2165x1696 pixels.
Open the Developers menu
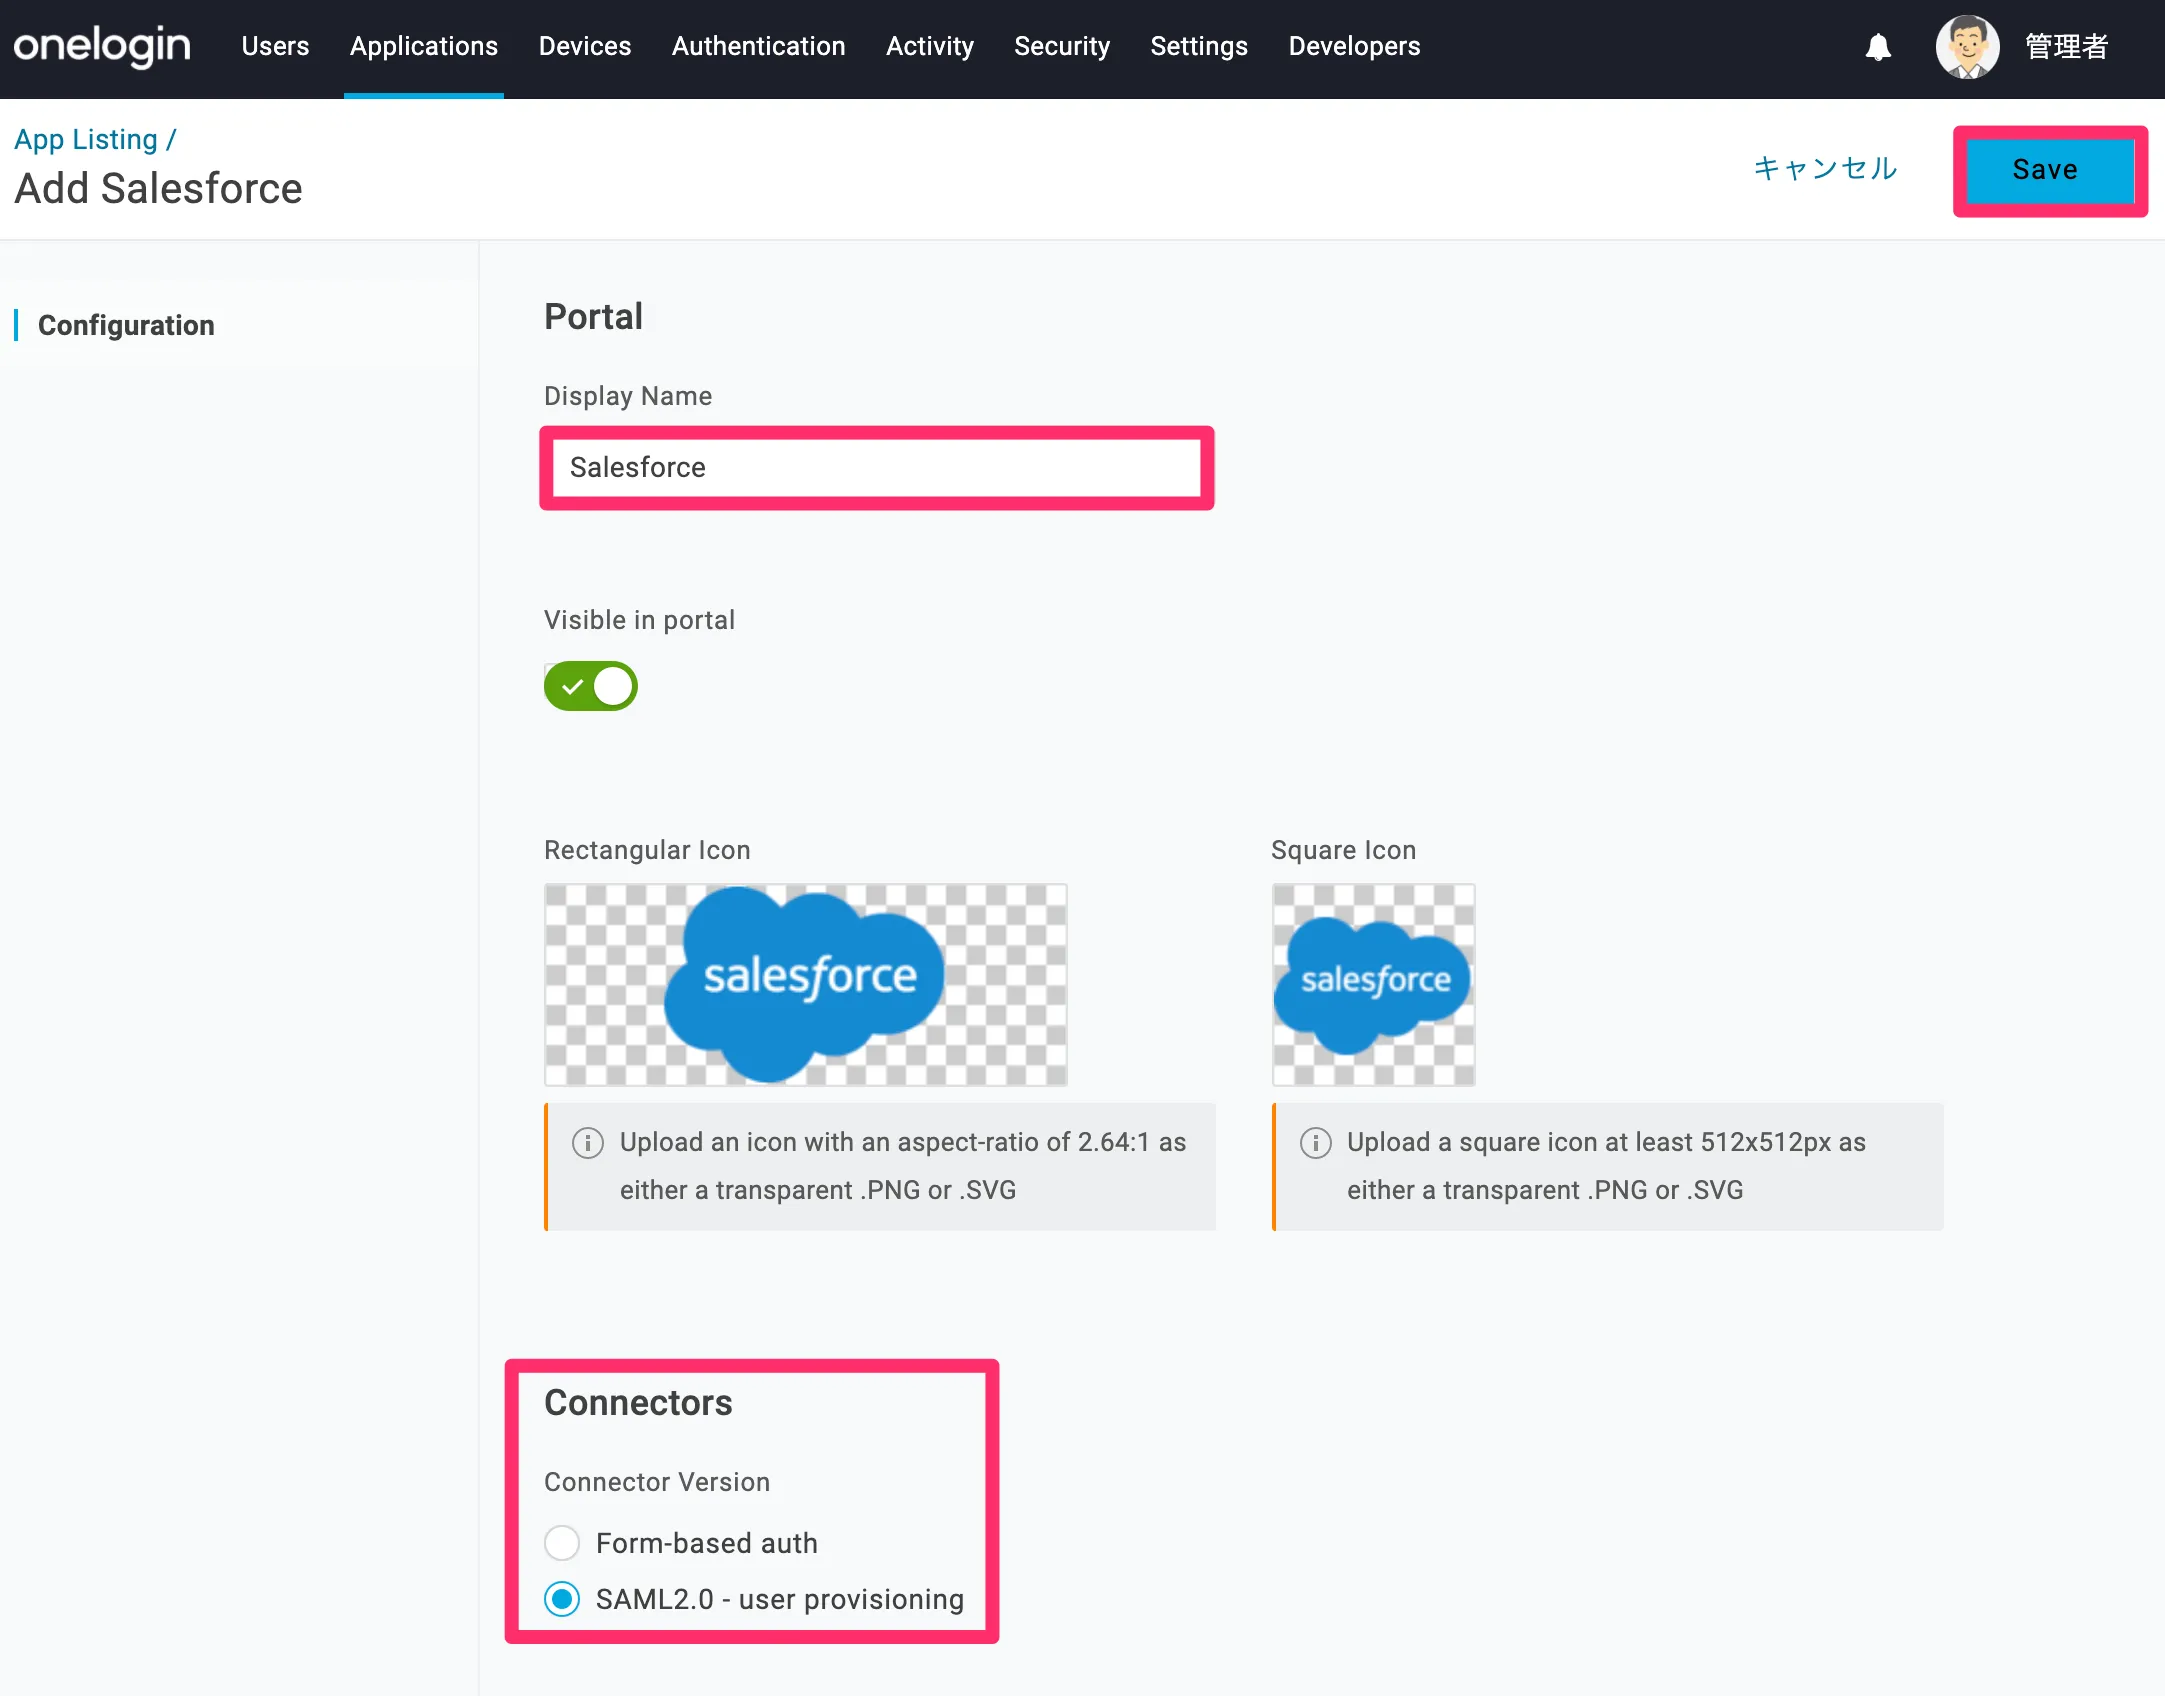[x=1353, y=46]
